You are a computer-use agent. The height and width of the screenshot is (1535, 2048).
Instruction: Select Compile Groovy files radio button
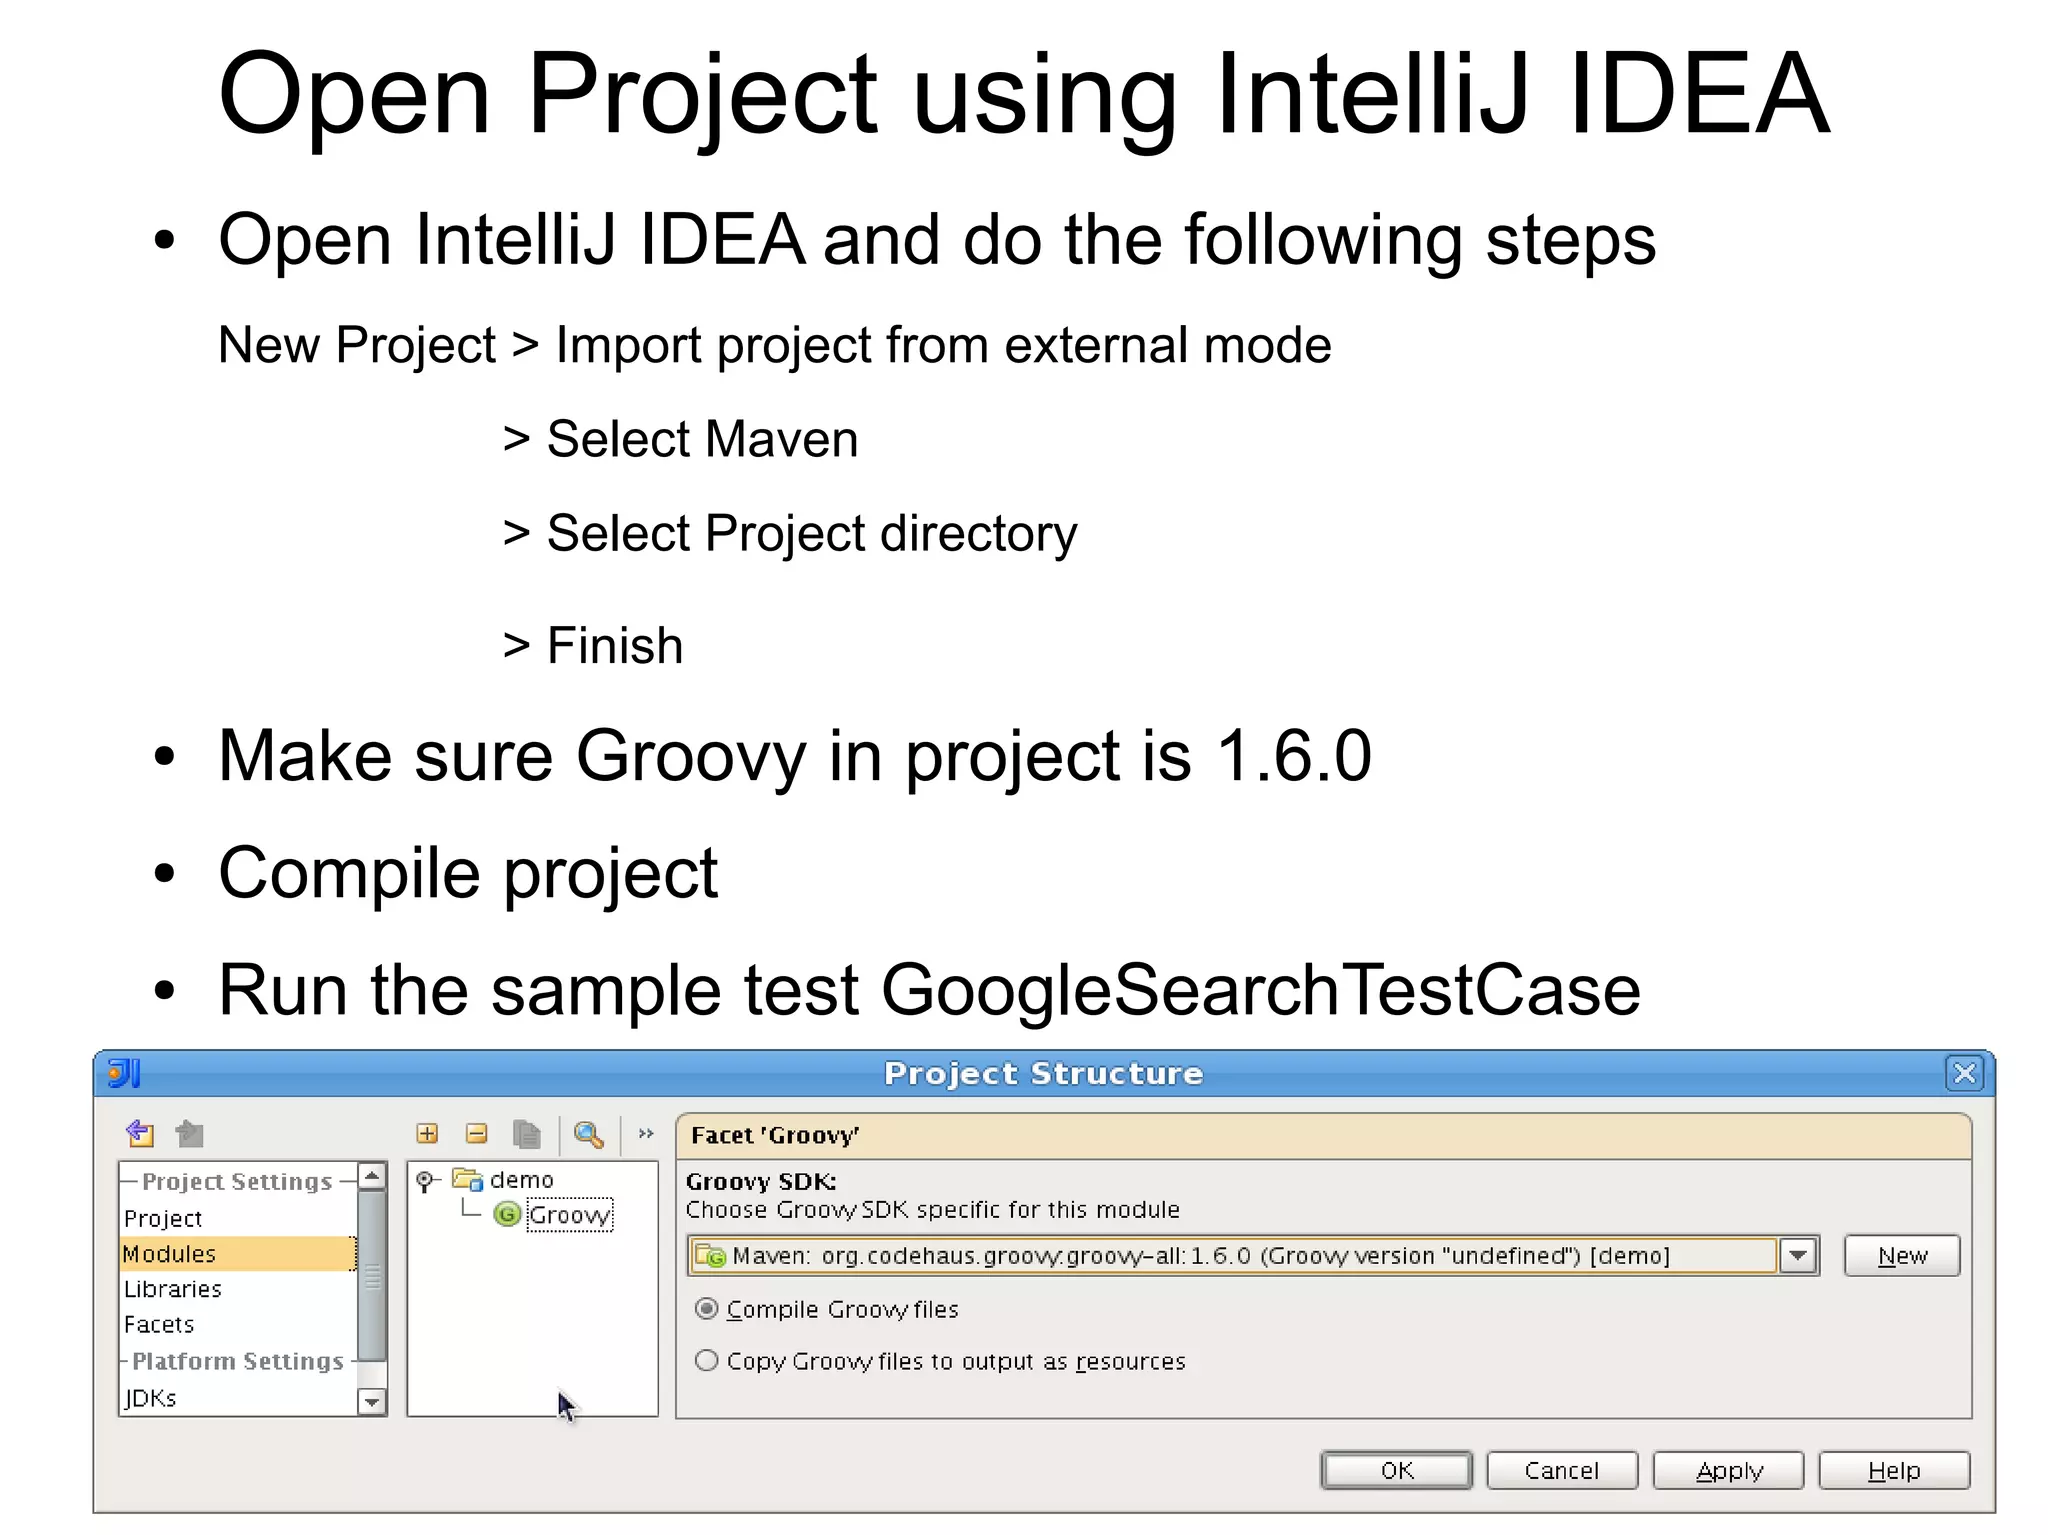point(707,1309)
